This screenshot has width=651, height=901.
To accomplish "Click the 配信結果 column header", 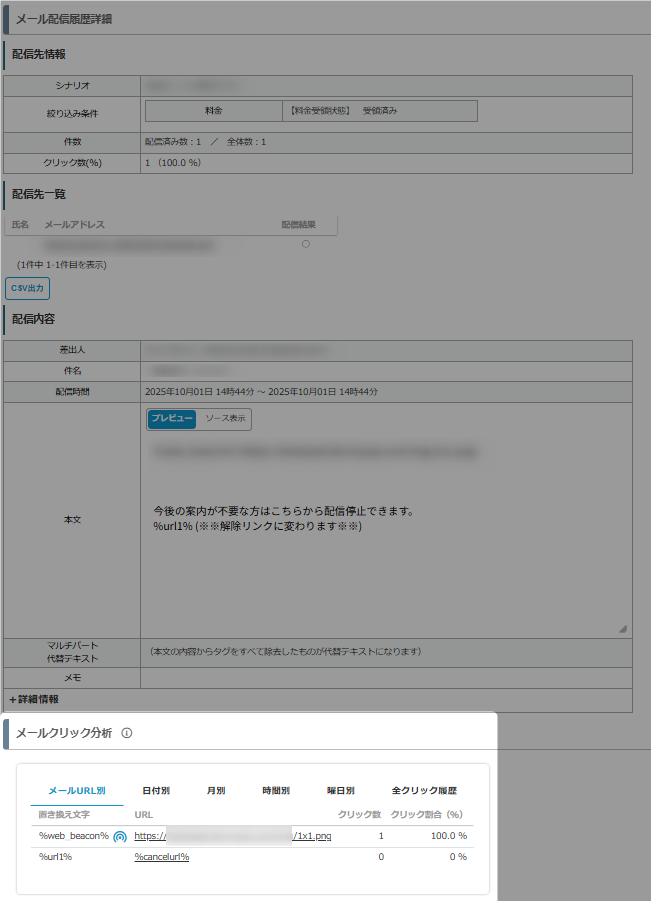I will 298,225.
